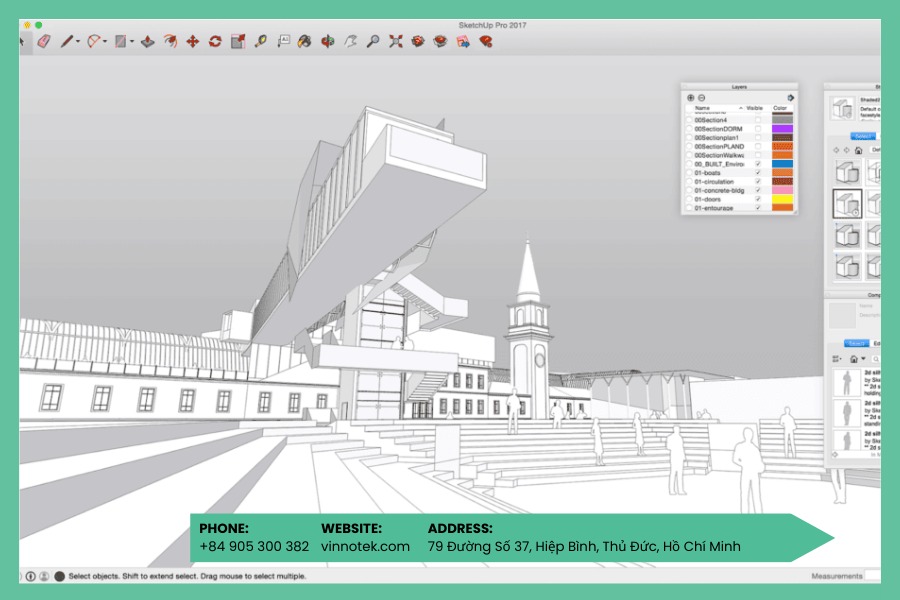The image size is (900, 600).
Task: Switch to Select tab in Components panel
Action: tap(856, 343)
